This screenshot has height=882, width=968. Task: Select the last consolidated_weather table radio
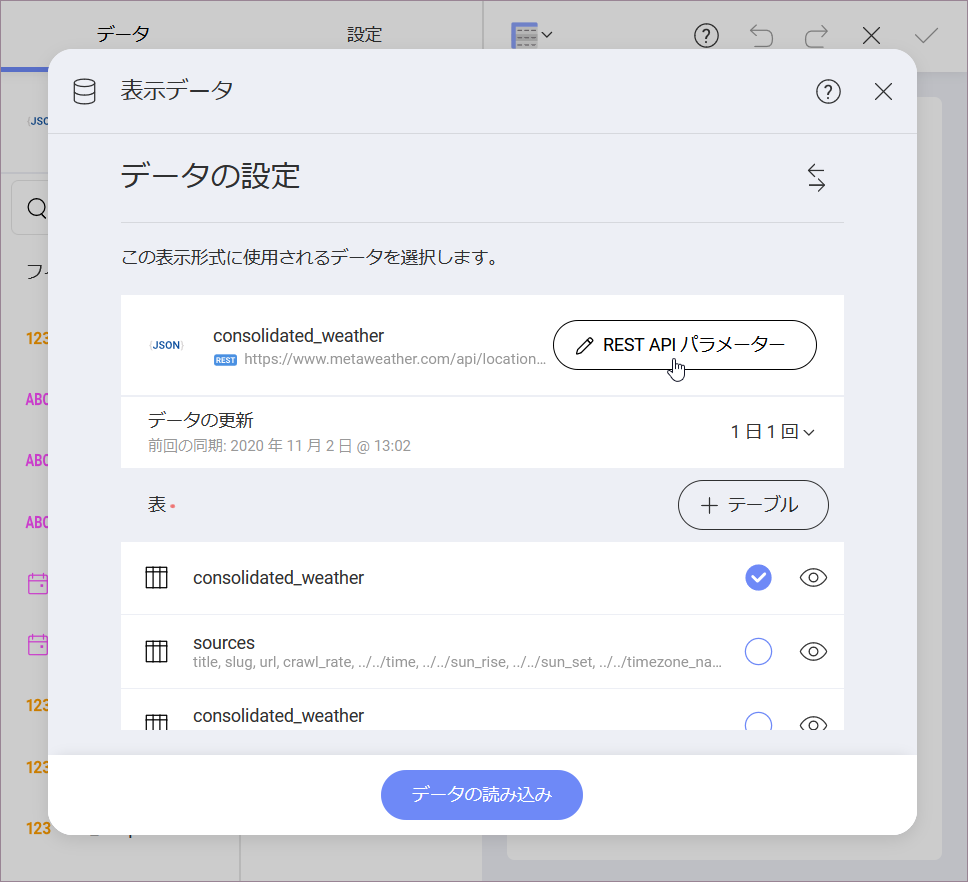coord(758,722)
